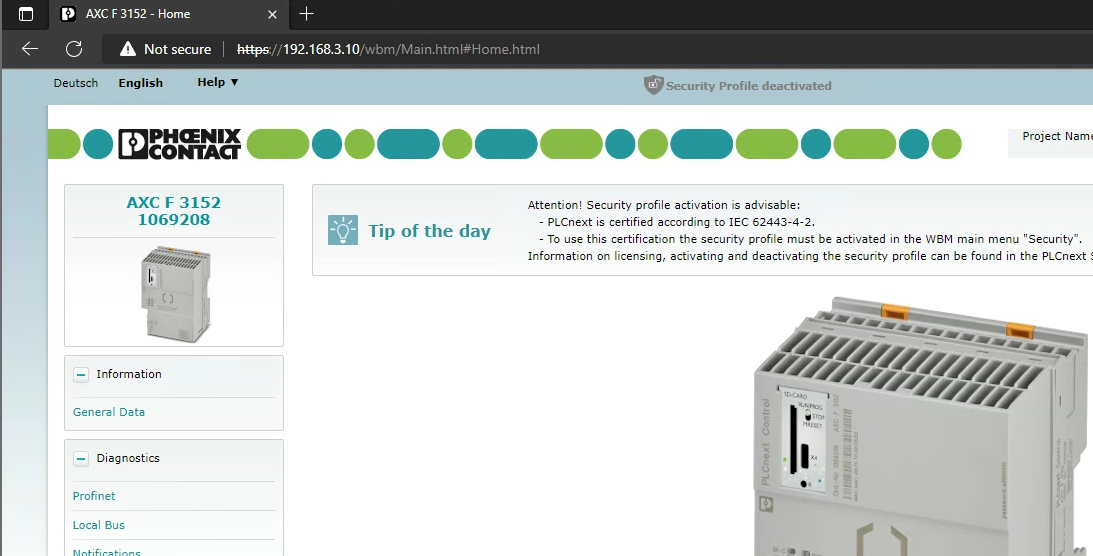The image size is (1093, 556).
Task: Collapse the Information section
Action: 81,375
